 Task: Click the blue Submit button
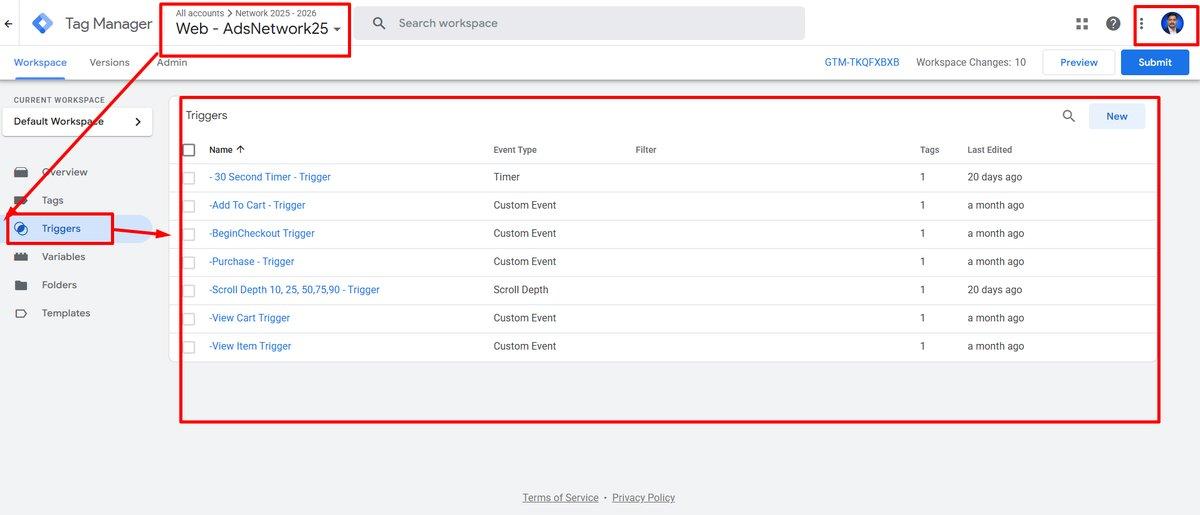click(1155, 62)
